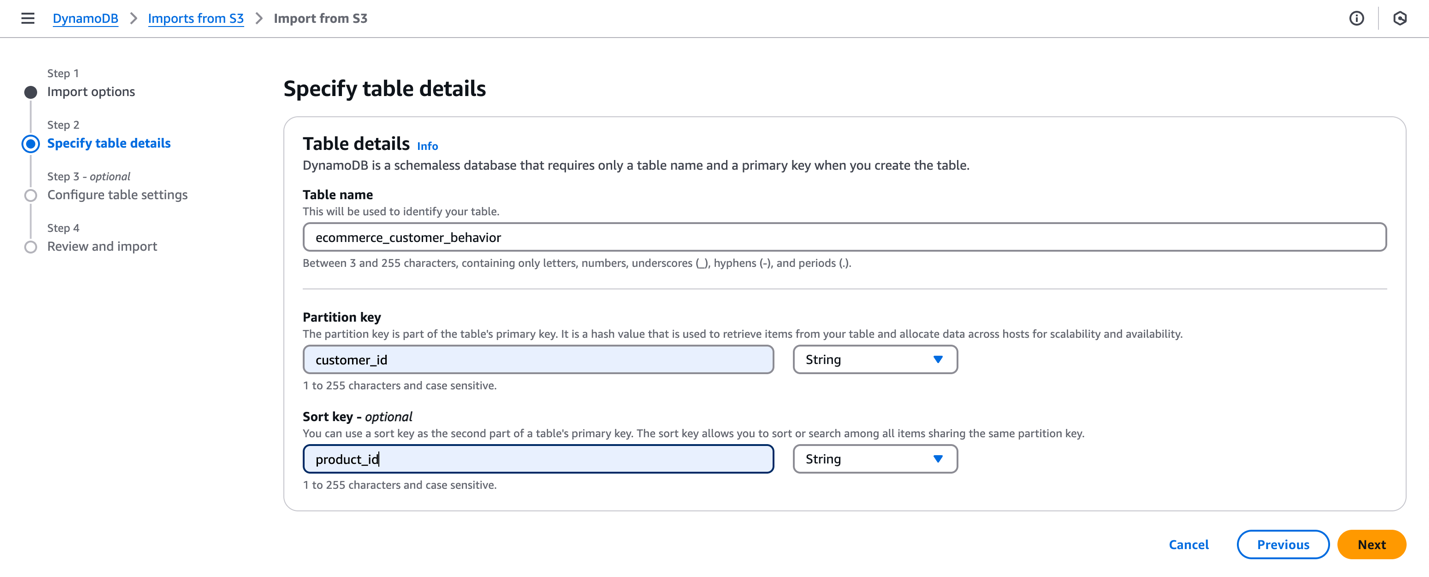The width and height of the screenshot is (1429, 577).
Task: Open Imports from S3 breadcrumb link
Action: (196, 18)
